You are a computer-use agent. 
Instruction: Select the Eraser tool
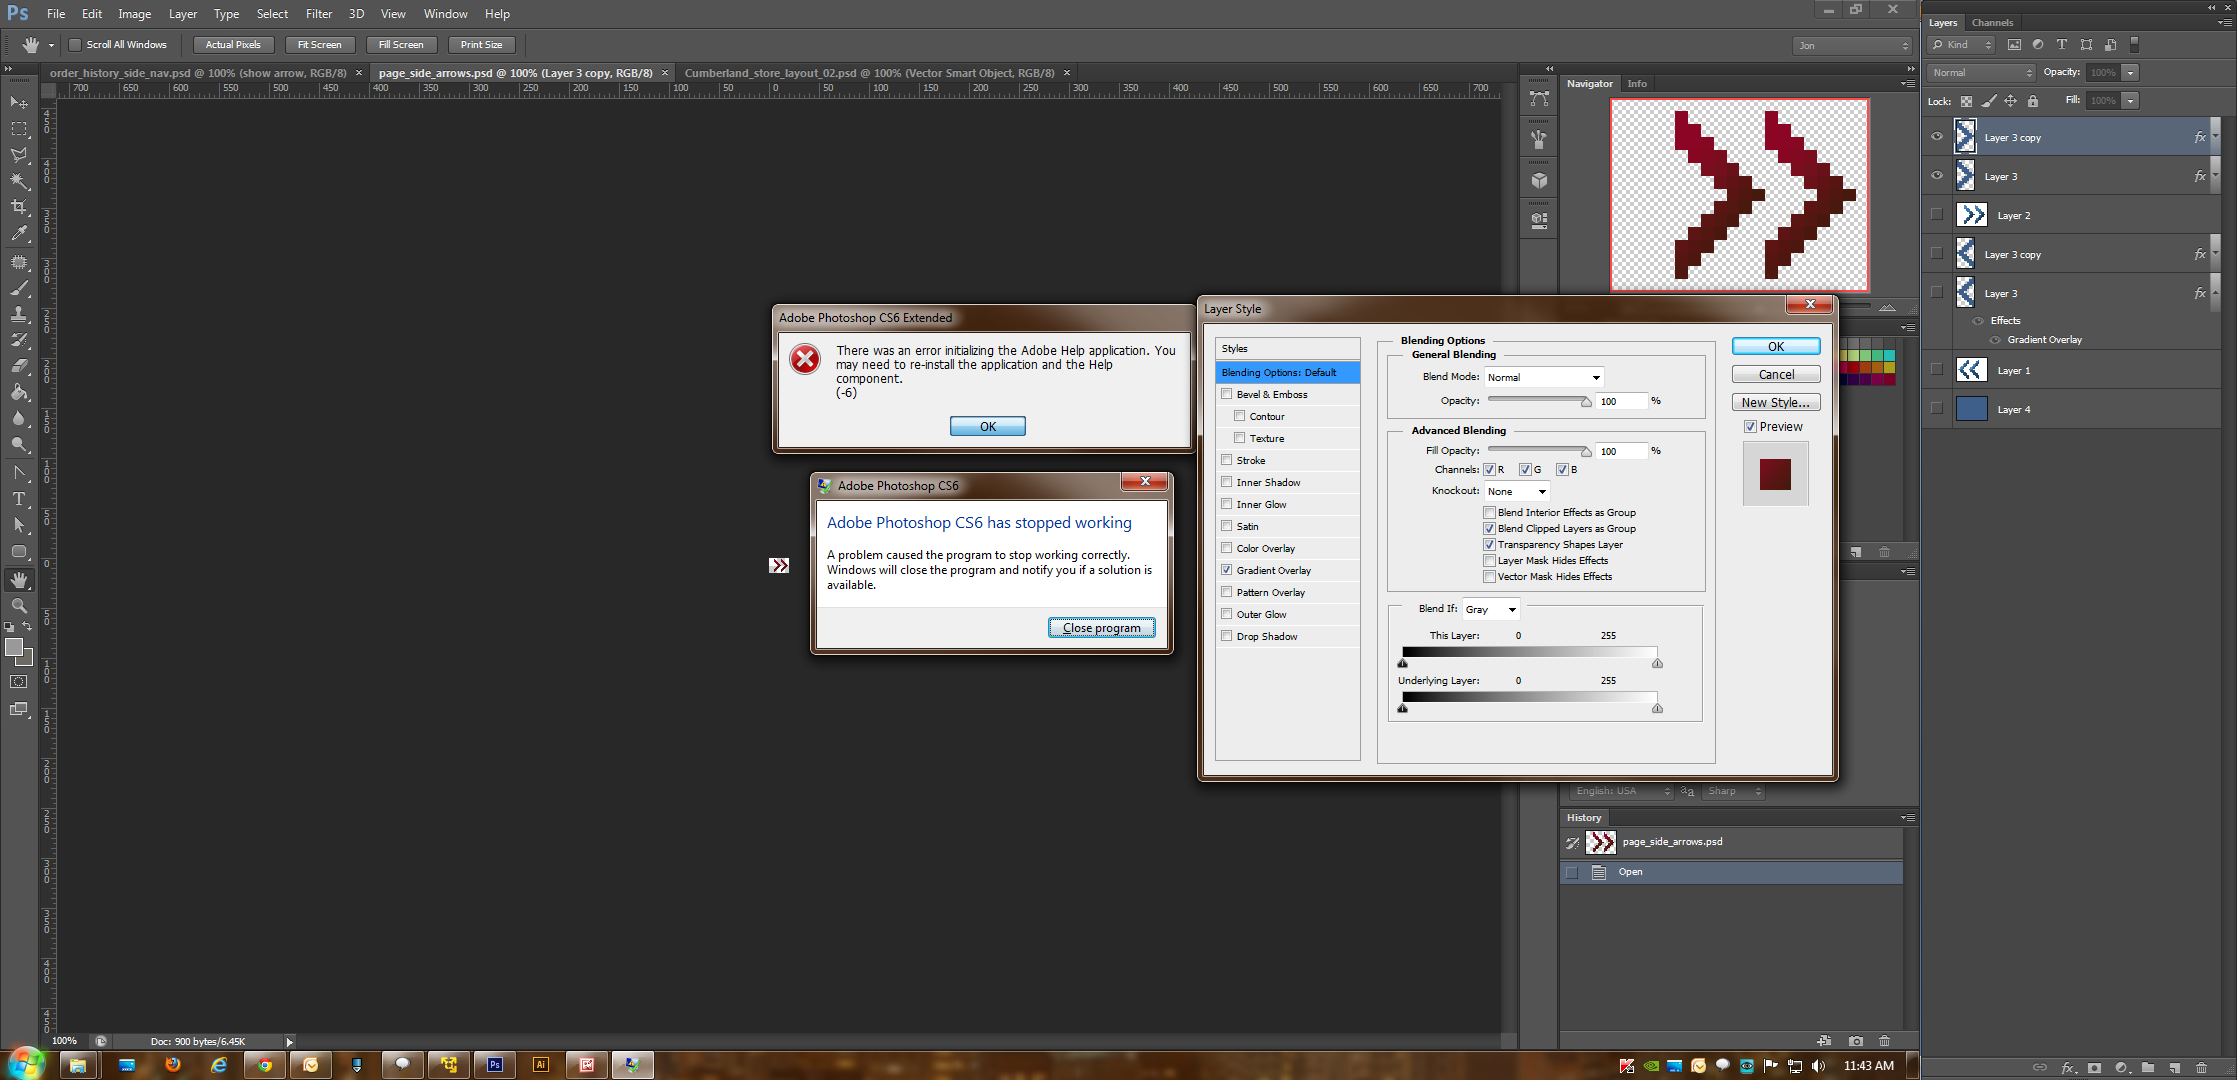click(x=19, y=366)
